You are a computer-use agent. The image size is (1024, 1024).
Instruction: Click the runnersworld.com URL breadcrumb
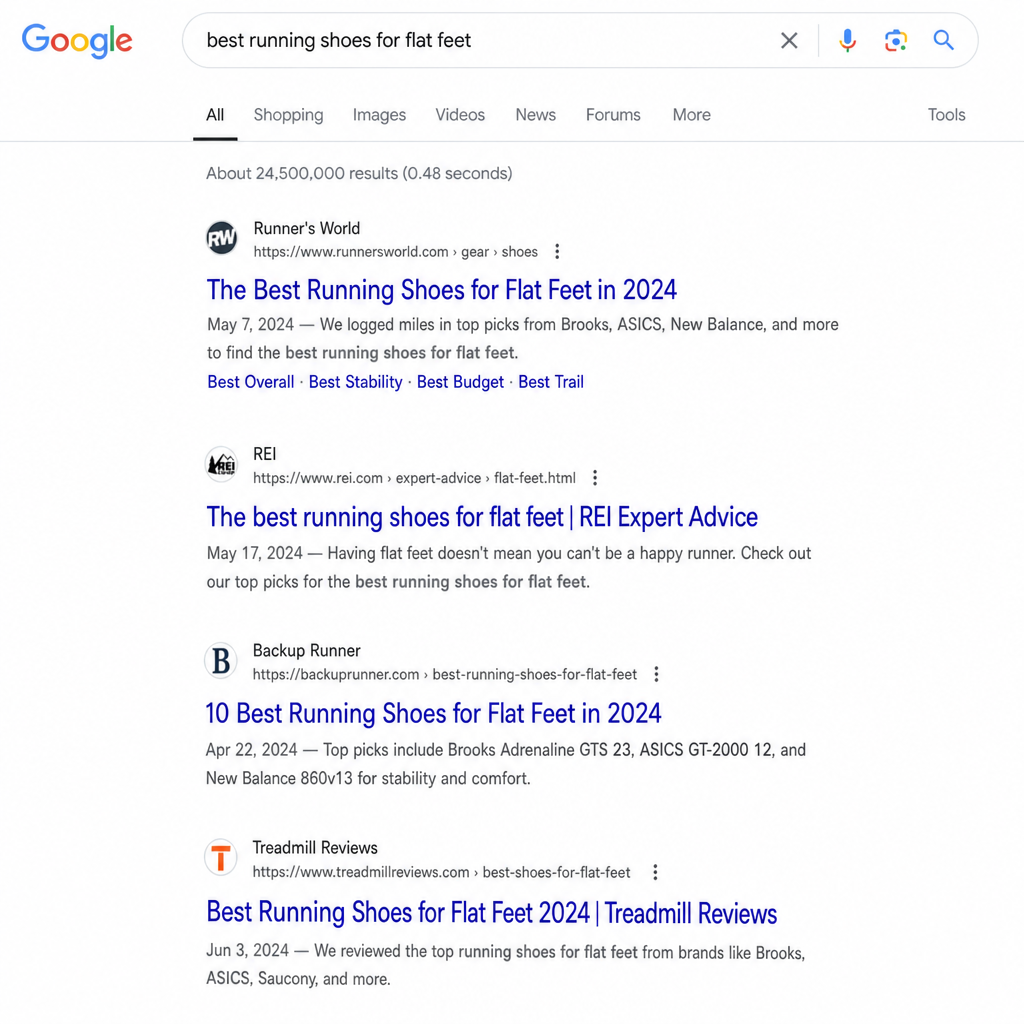395,252
